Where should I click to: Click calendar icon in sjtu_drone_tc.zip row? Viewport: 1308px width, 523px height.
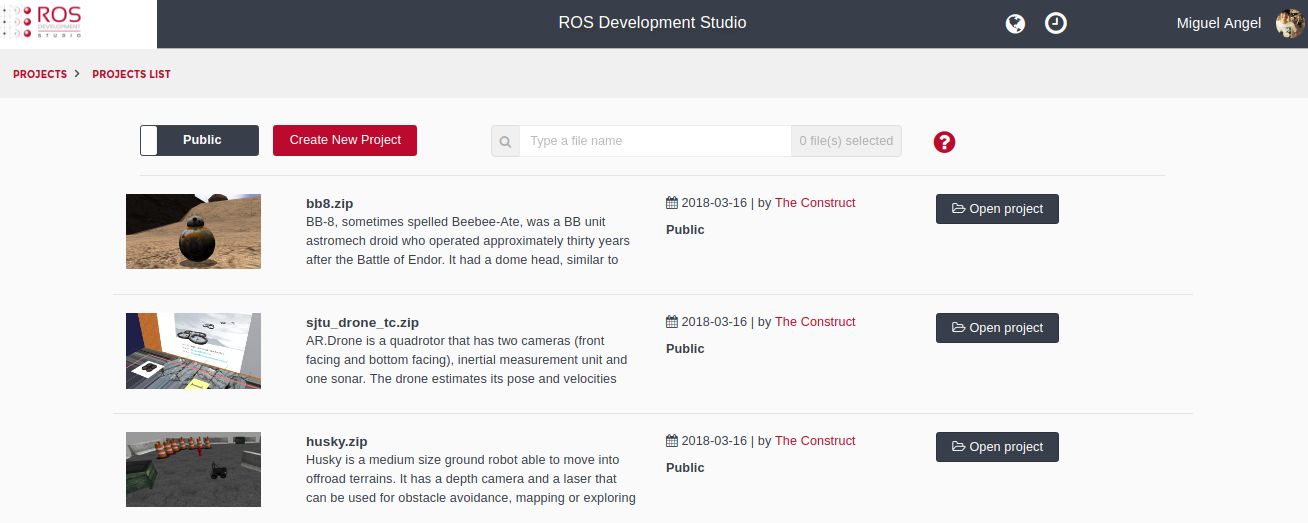tap(672, 322)
